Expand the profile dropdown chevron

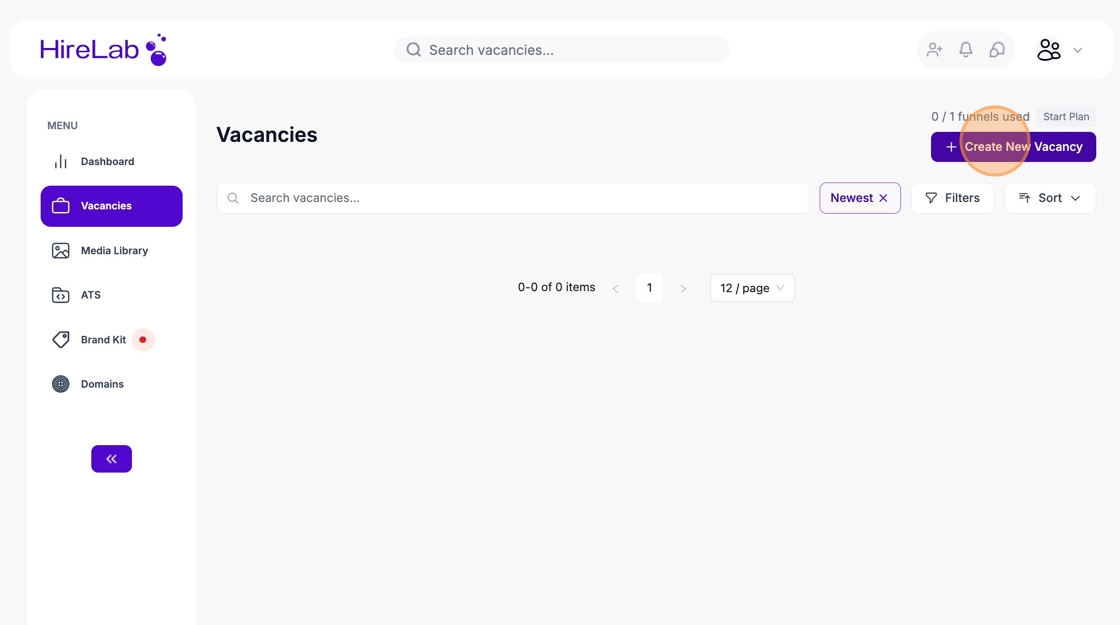point(1077,51)
